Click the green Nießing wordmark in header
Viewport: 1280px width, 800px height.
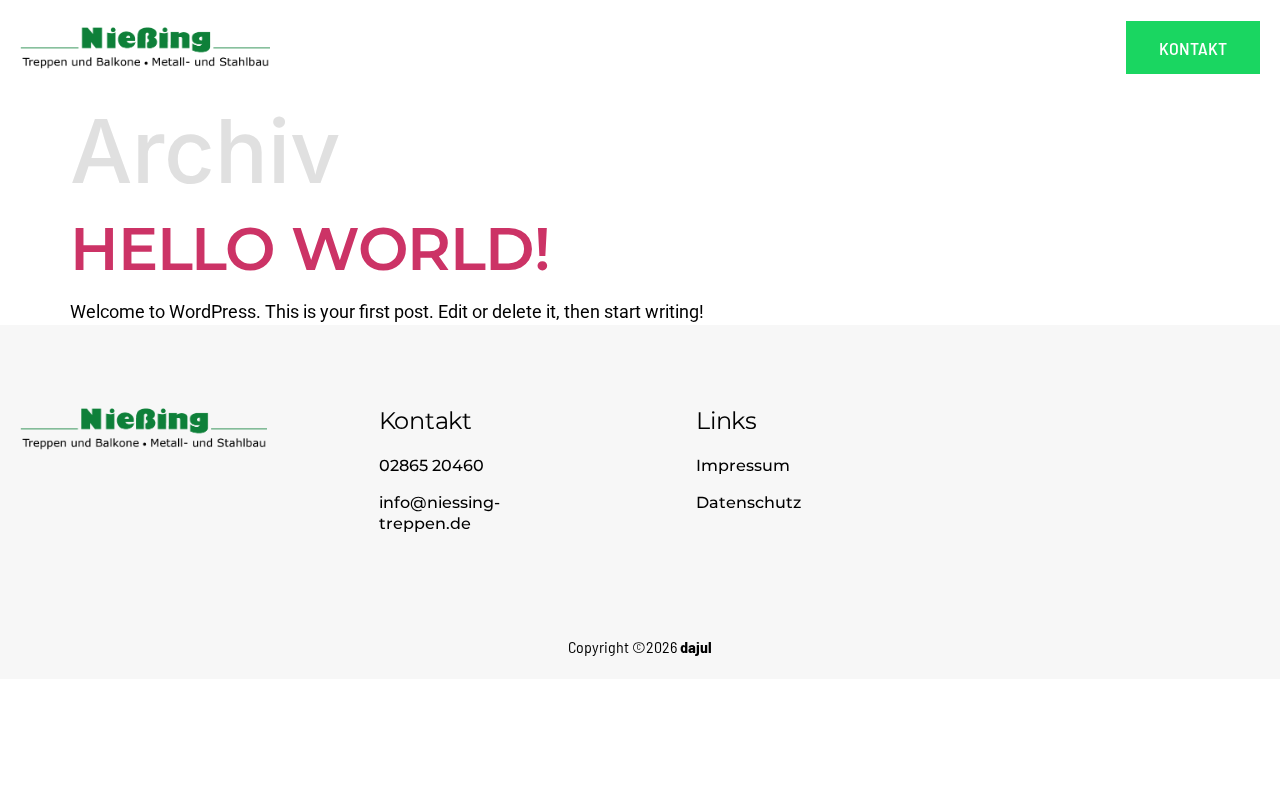click(146, 39)
